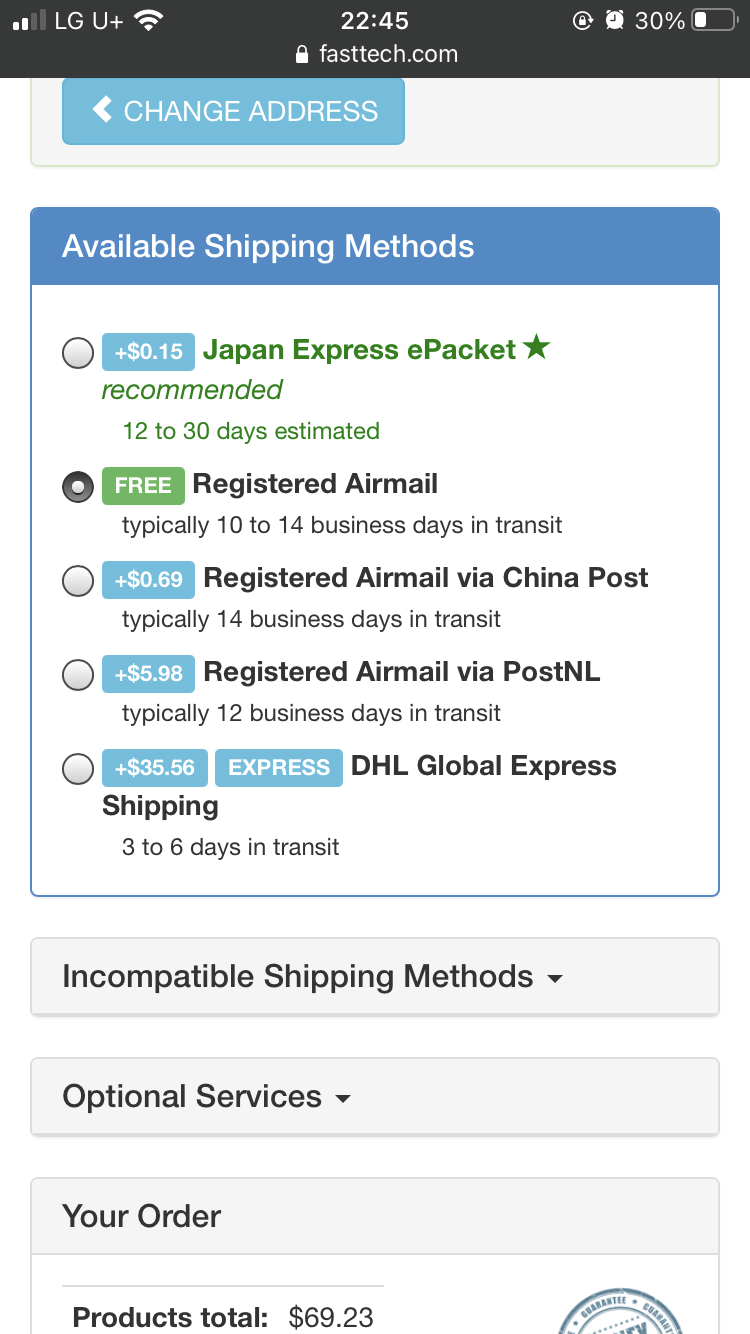
Task: Select Registered Airmail via China Post option
Action: pyautogui.click(x=78, y=581)
